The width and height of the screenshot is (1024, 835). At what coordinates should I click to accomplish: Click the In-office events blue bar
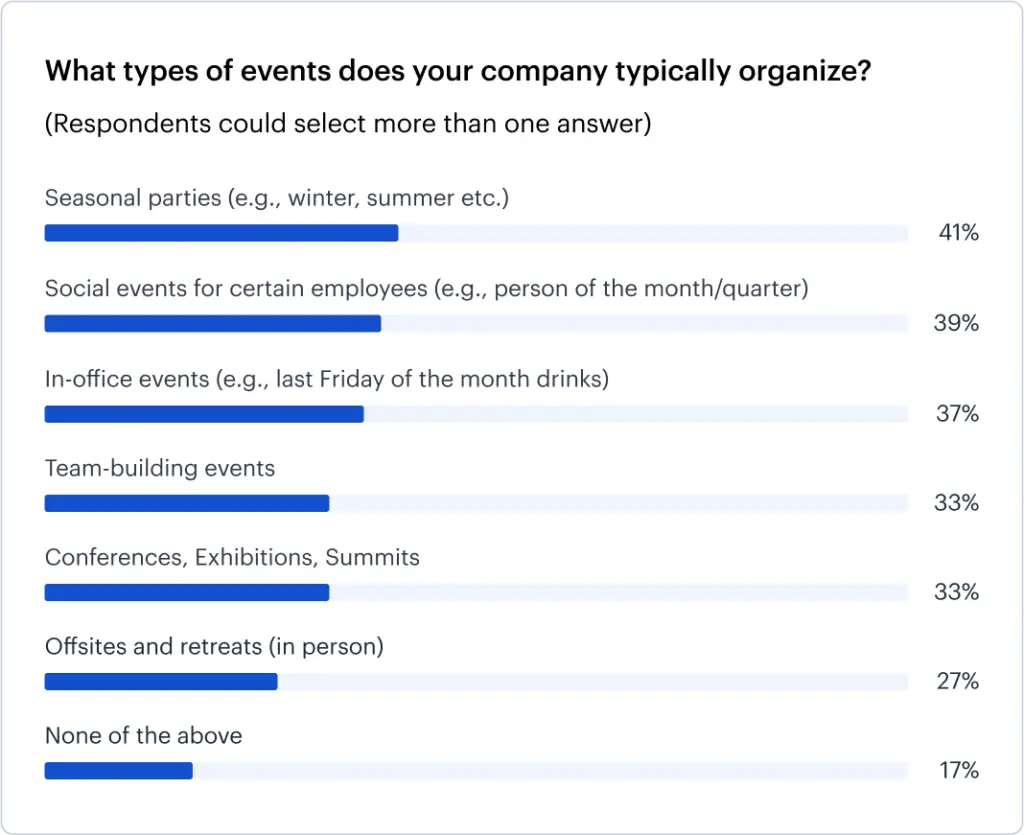(204, 414)
